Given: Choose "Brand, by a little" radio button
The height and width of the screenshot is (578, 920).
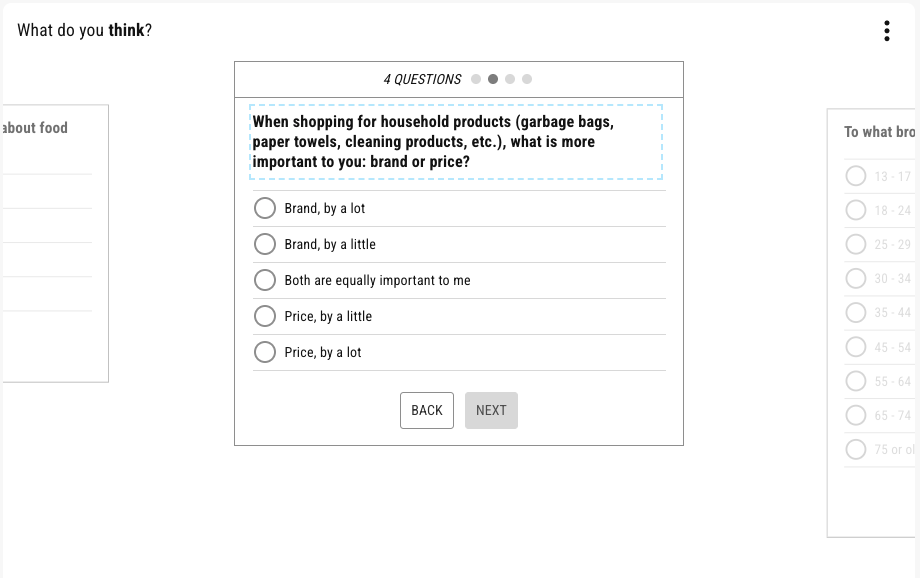Looking at the screenshot, I should click(x=265, y=244).
